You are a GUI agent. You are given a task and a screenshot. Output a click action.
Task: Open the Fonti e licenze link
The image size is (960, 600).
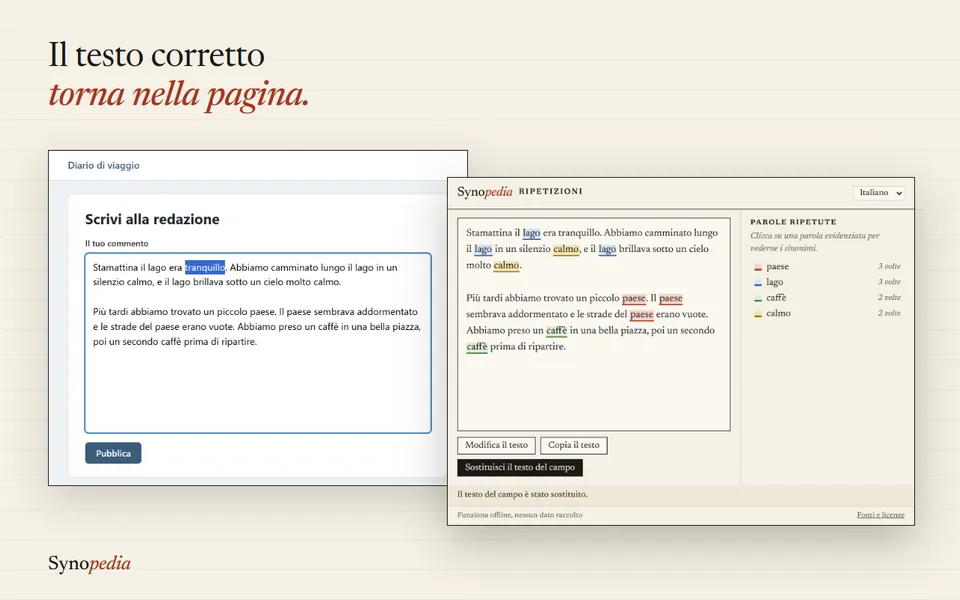click(880, 515)
